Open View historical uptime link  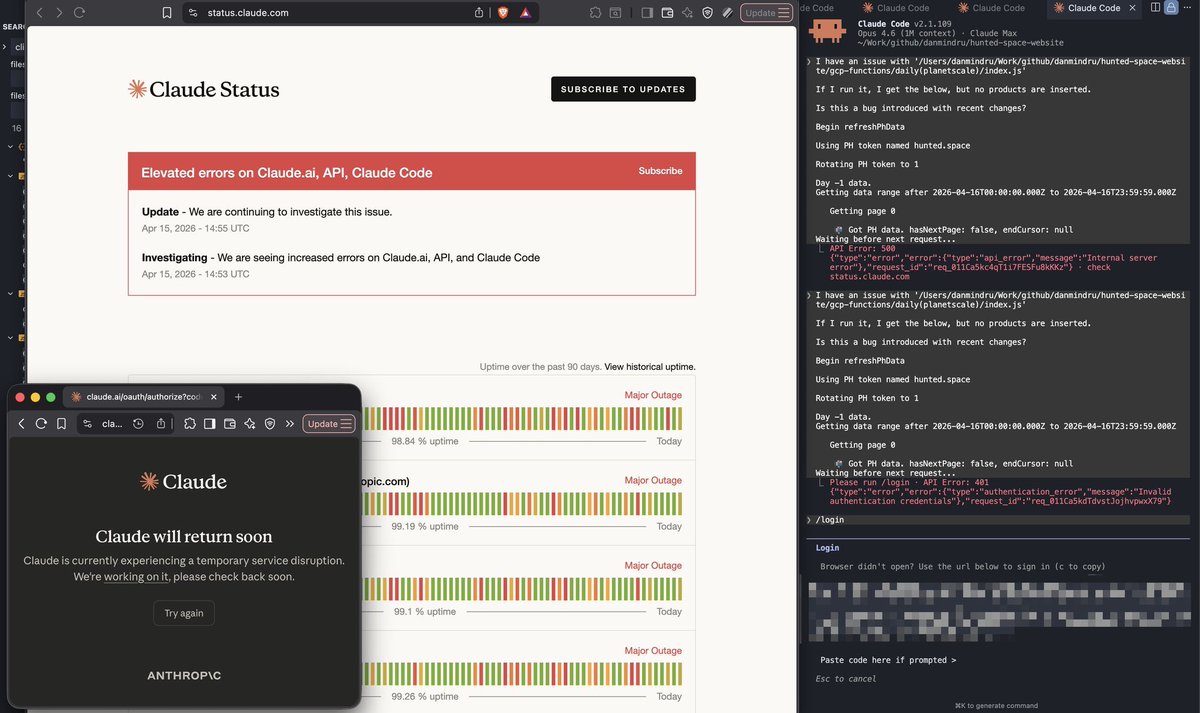[650, 367]
